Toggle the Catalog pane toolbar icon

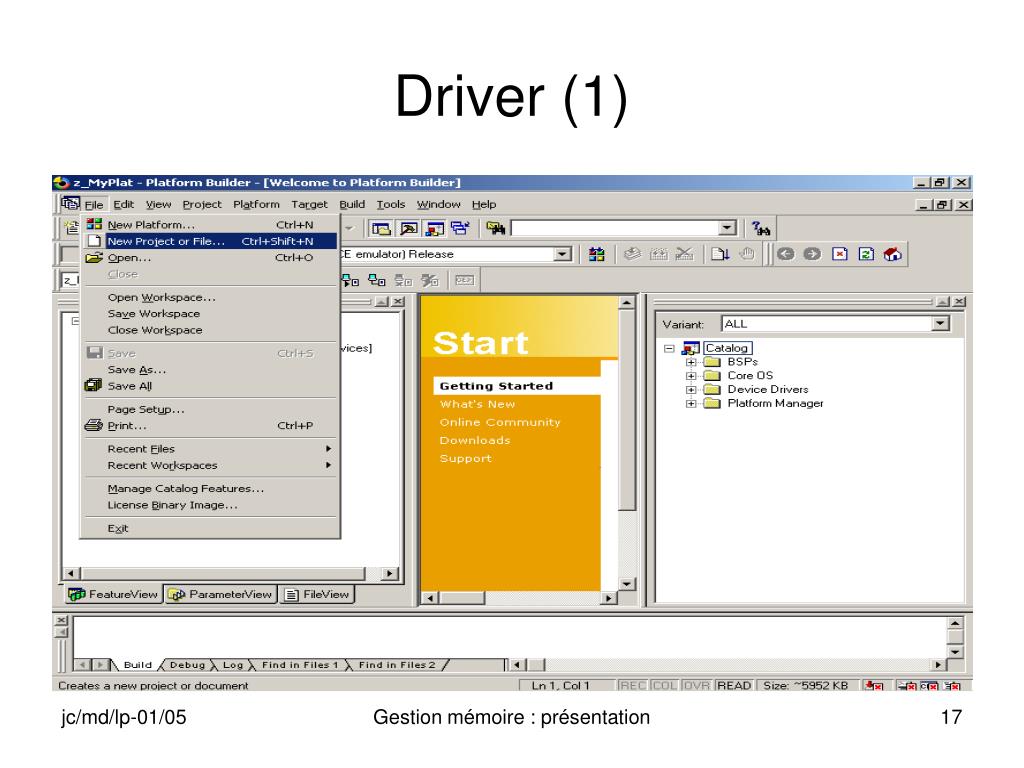tap(435, 228)
